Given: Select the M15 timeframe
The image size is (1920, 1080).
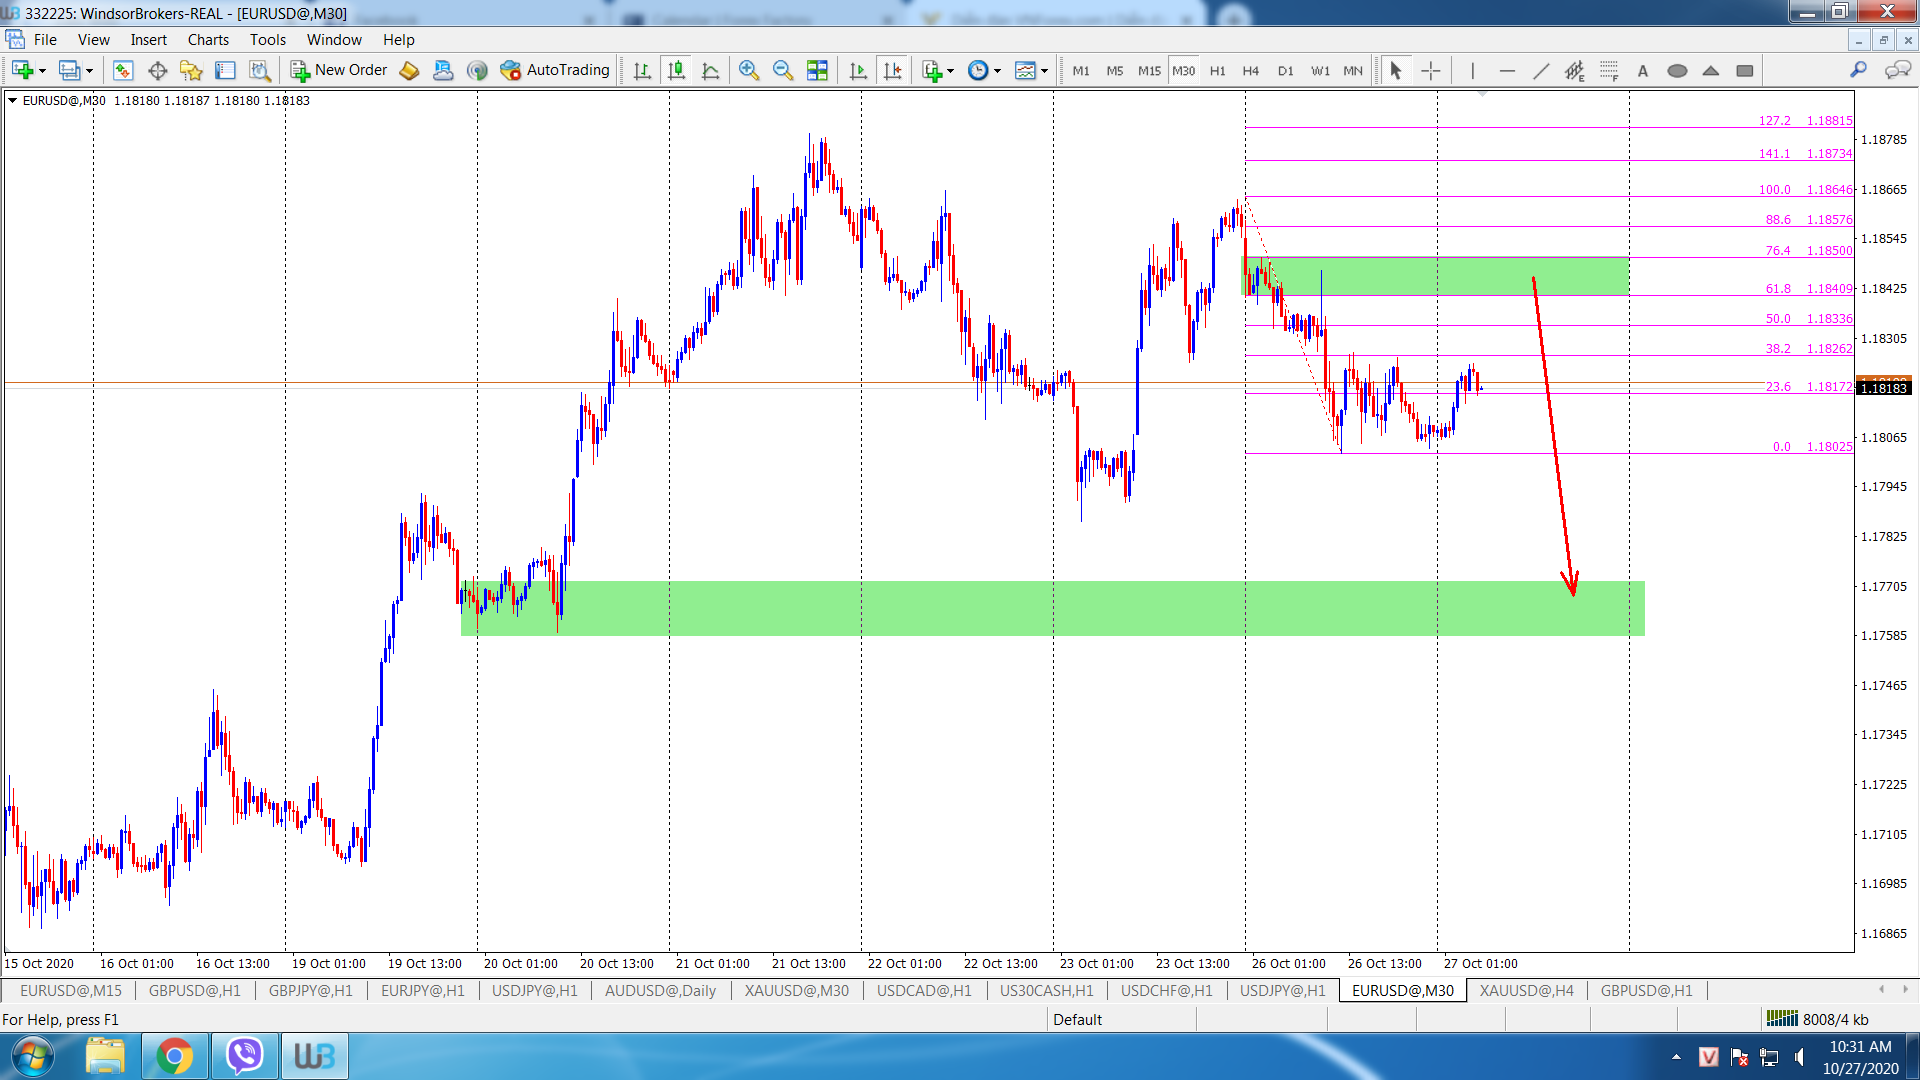Looking at the screenshot, I should coord(1149,71).
